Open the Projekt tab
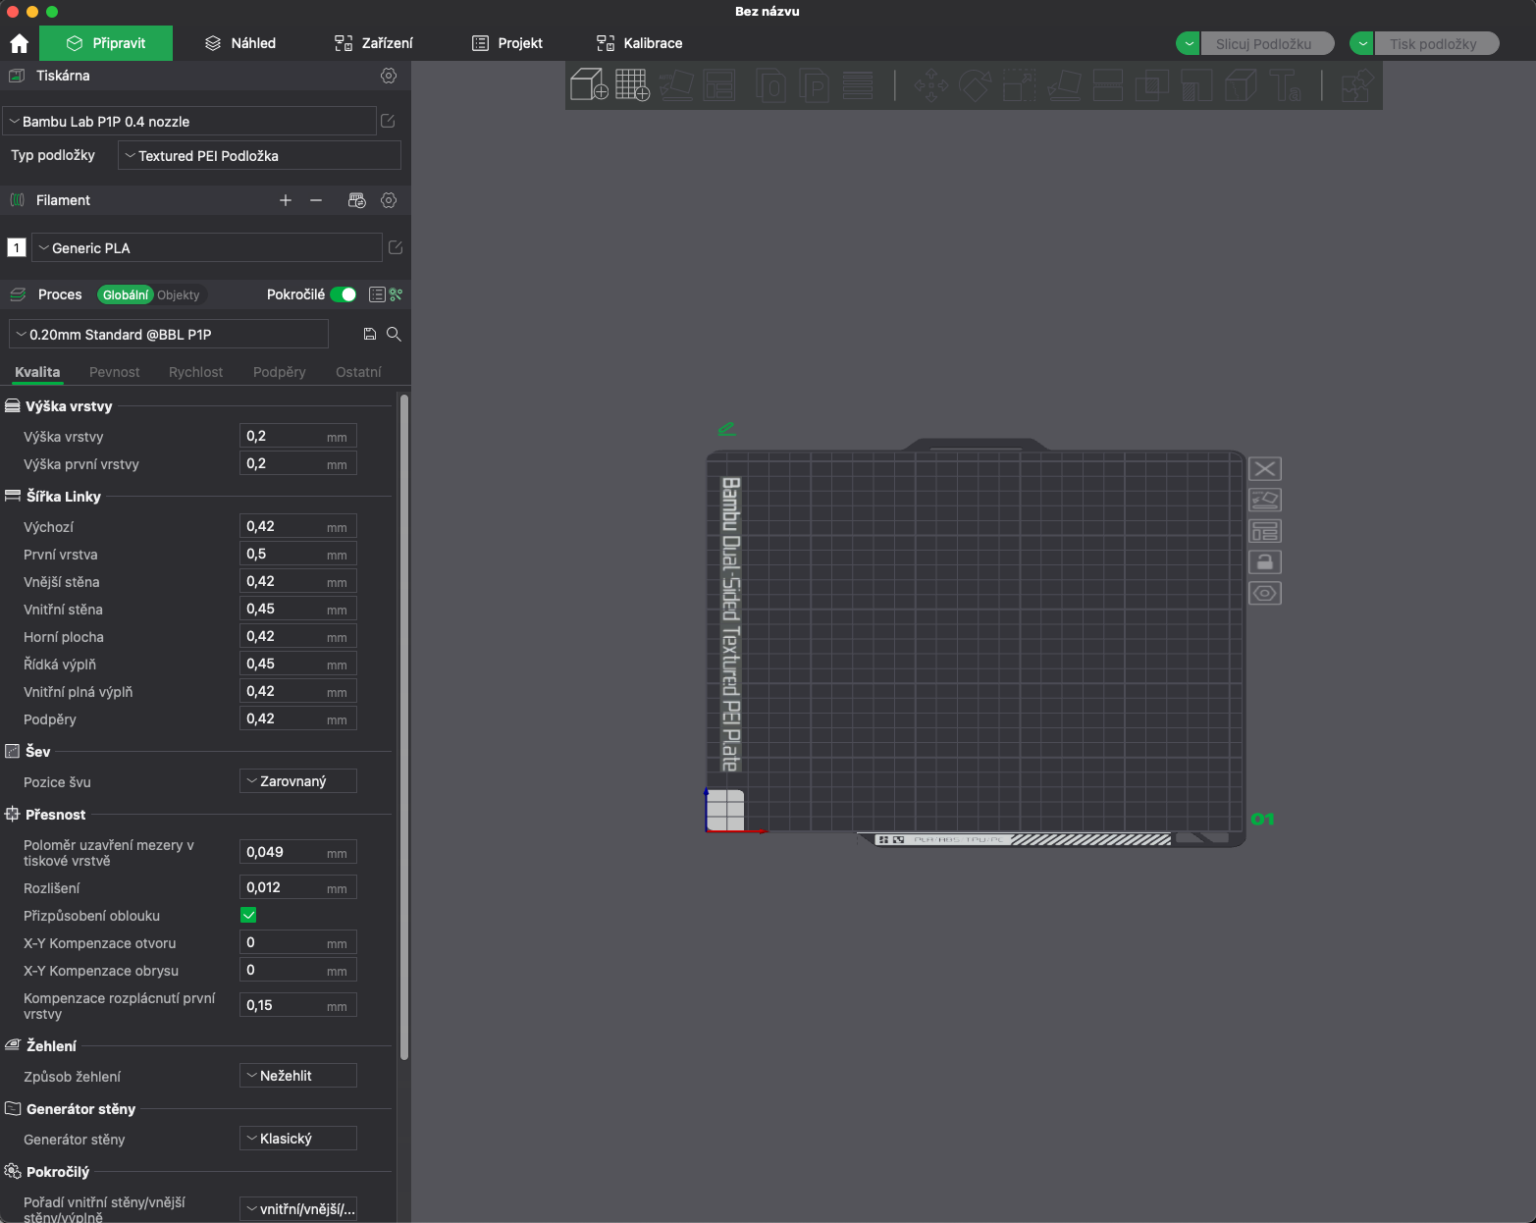 (x=507, y=43)
